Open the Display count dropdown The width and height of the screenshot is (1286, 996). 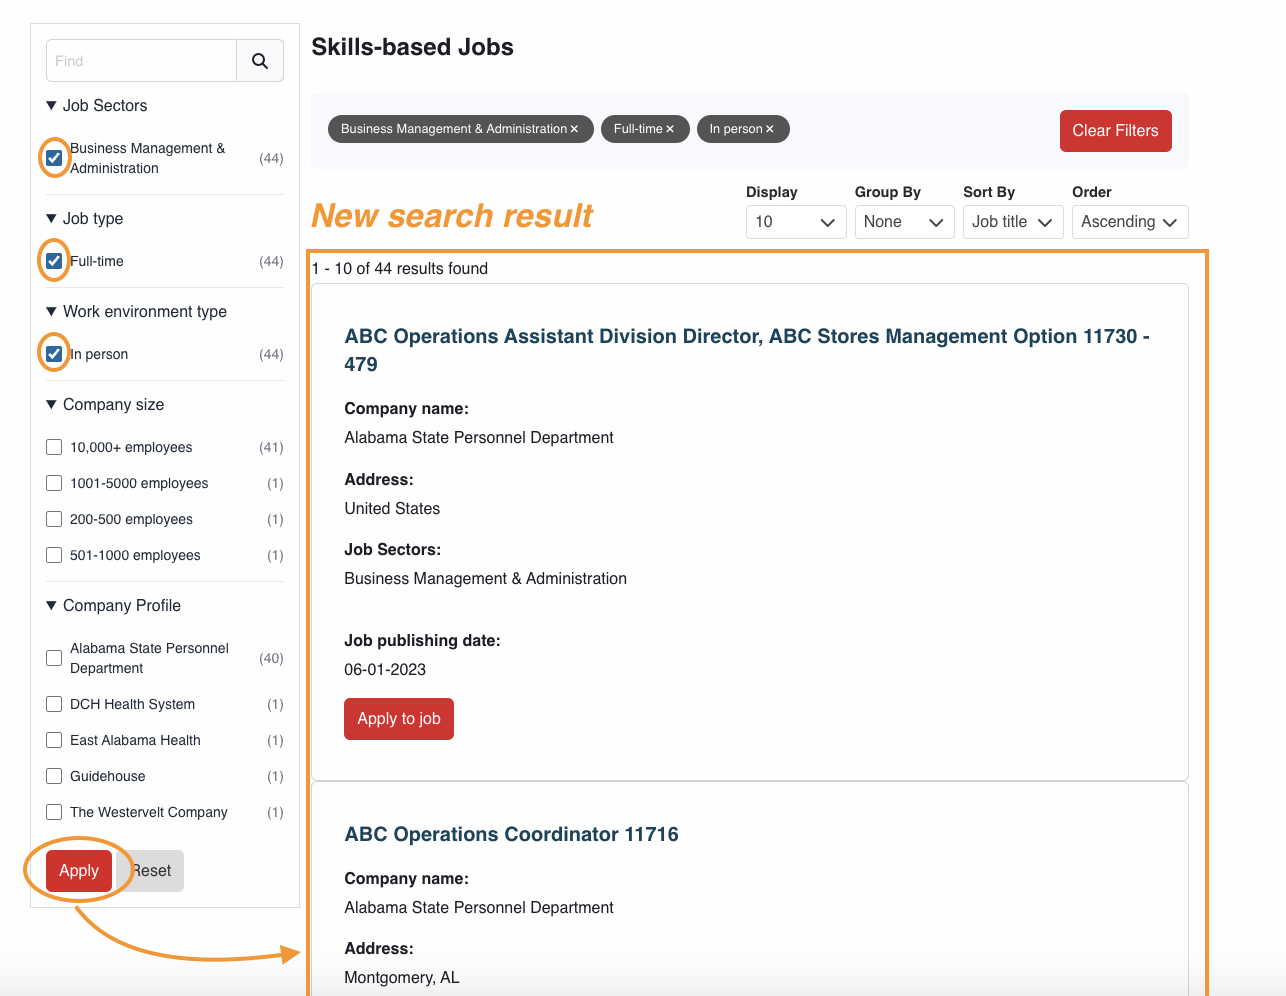point(795,222)
